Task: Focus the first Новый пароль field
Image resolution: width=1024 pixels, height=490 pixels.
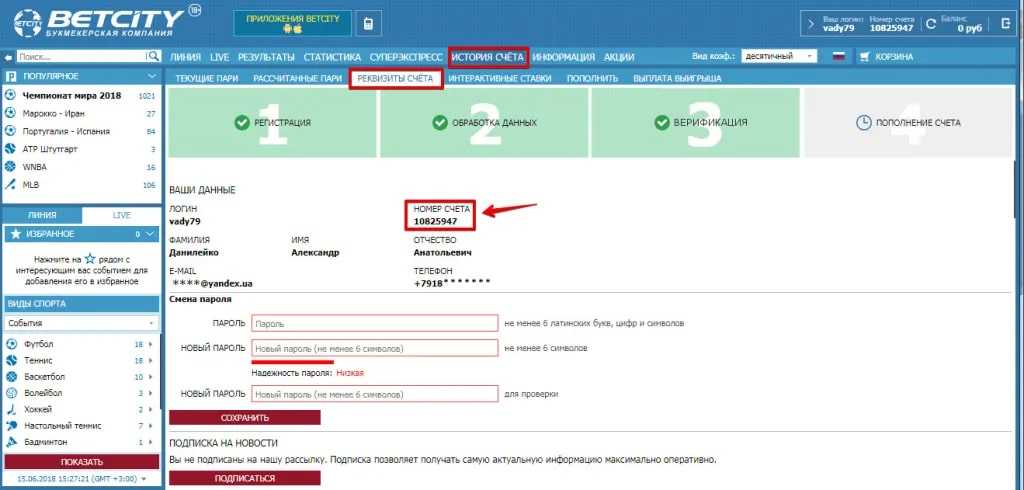Action: pos(375,348)
